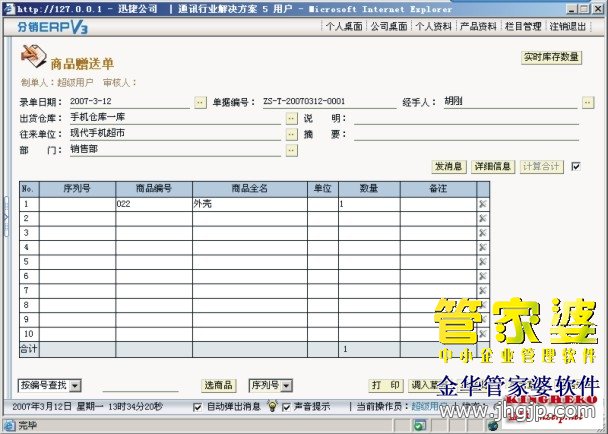This screenshot has height=434, width=608.
Task: Click the 分销ERP V3 logo
Action: [x=52, y=27]
